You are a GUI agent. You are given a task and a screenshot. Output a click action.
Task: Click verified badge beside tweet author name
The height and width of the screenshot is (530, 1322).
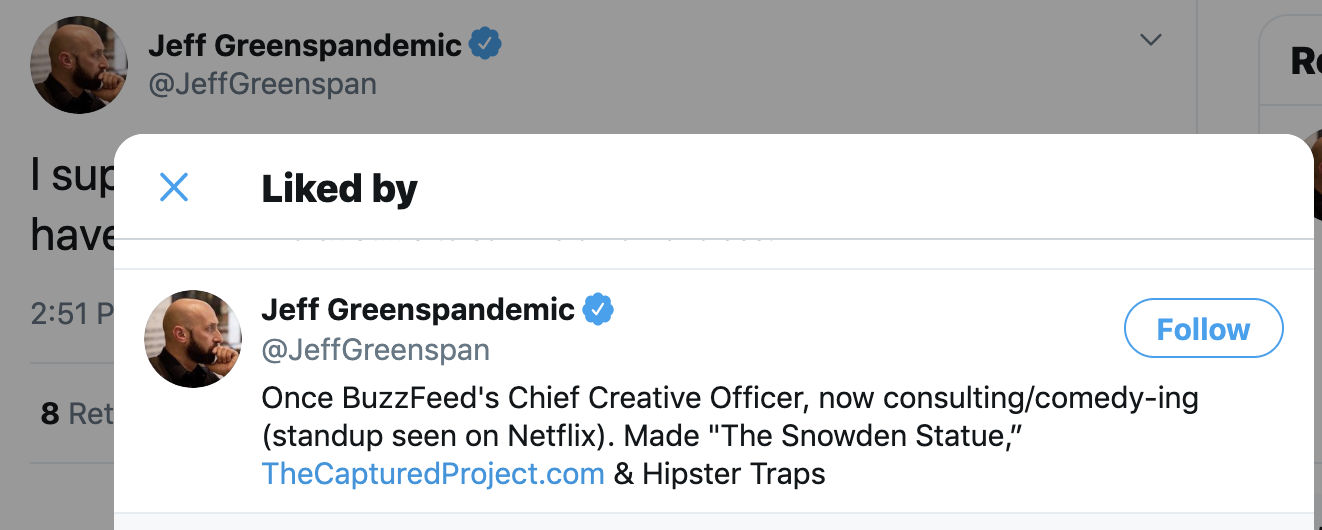click(x=485, y=44)
